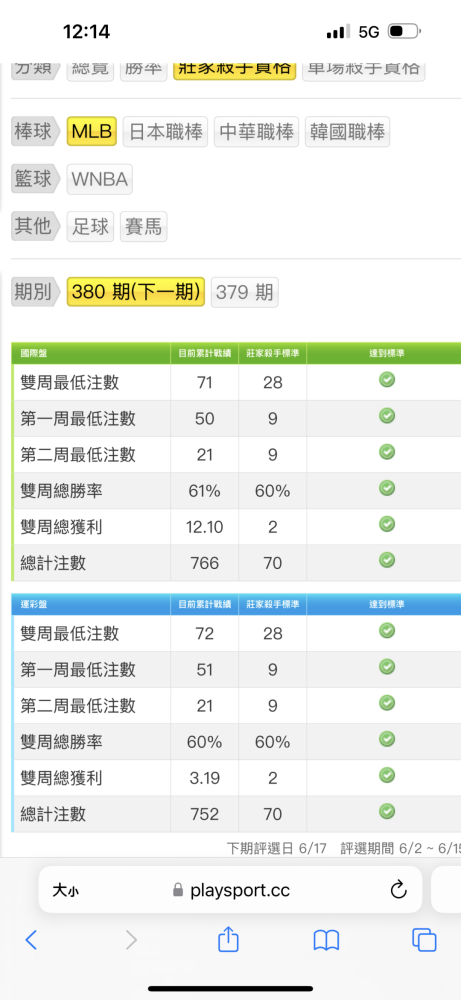Tap the 其他 category label

pyautogui.click(x=36, y=226)
